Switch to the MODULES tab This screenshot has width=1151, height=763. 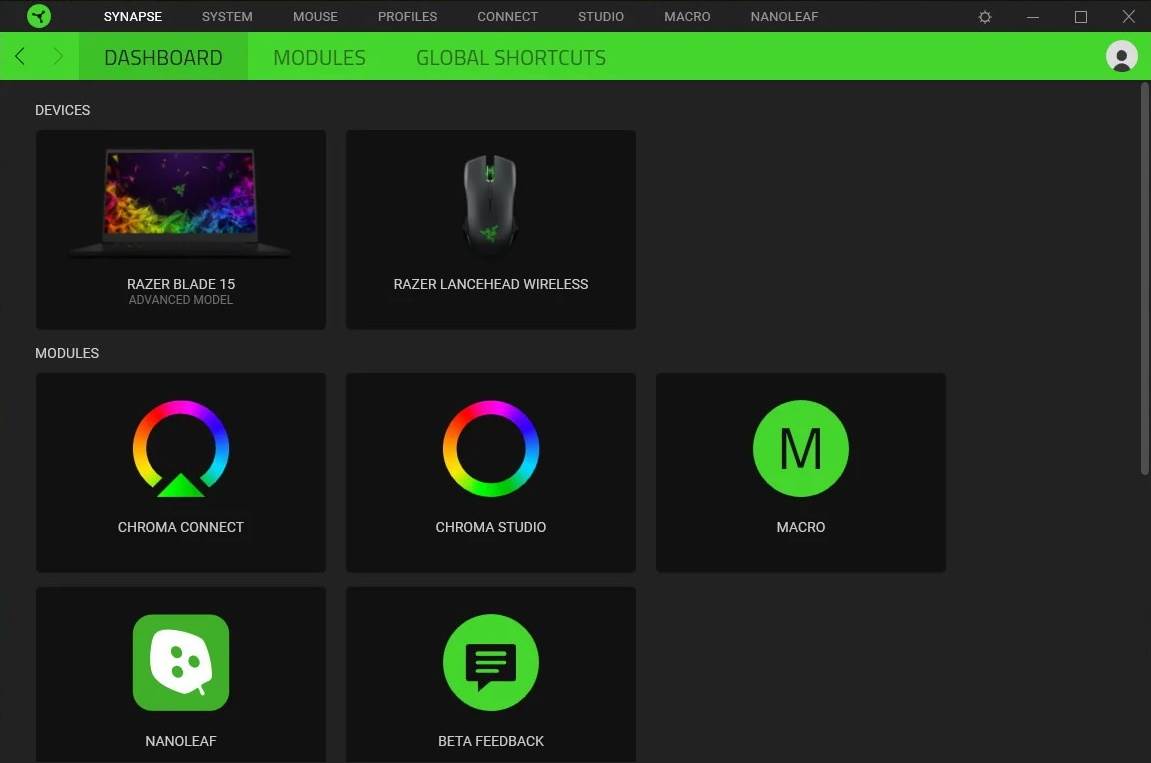click(319, 57)
